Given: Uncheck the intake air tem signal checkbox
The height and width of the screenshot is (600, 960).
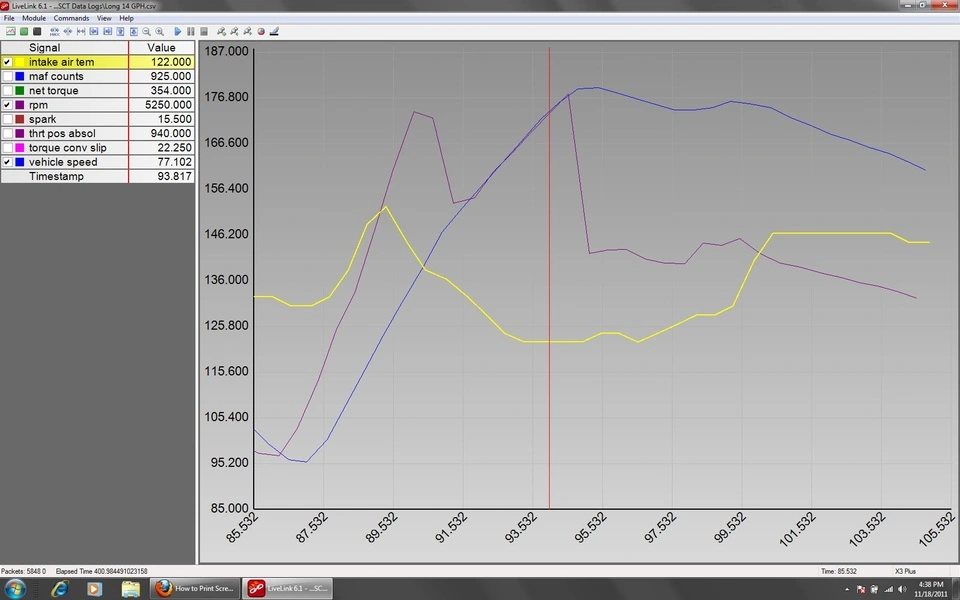Looking at the screenshot, I should pos(7,62).
